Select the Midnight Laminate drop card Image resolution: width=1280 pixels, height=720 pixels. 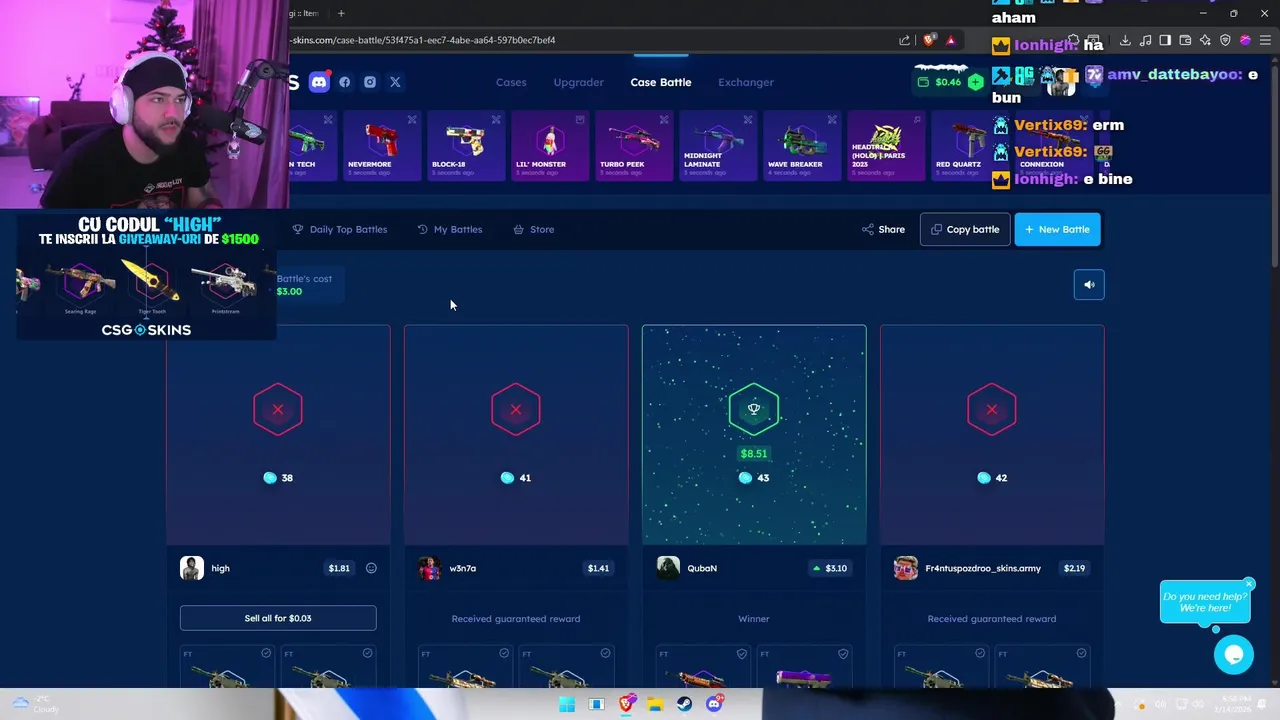pos(717,146)
